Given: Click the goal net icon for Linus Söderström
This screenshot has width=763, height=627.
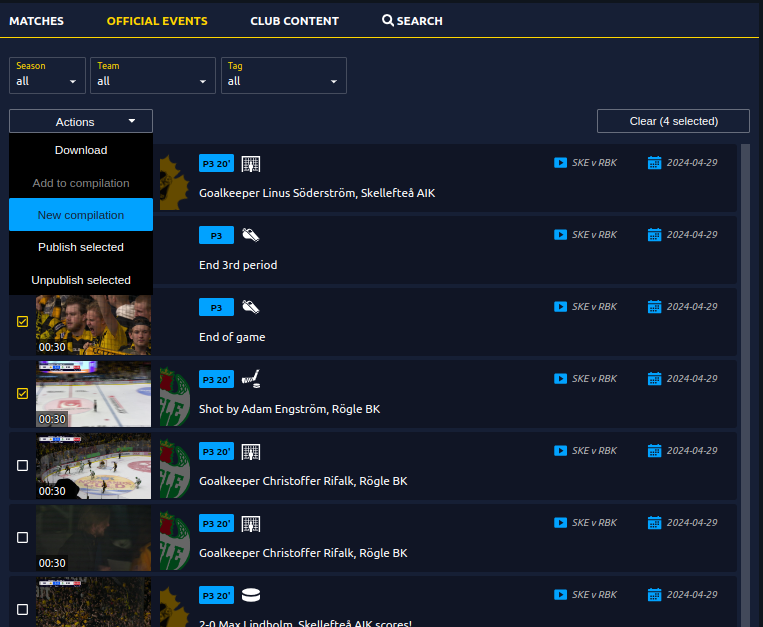Looking at the screenshot, I should coord(250,164).
